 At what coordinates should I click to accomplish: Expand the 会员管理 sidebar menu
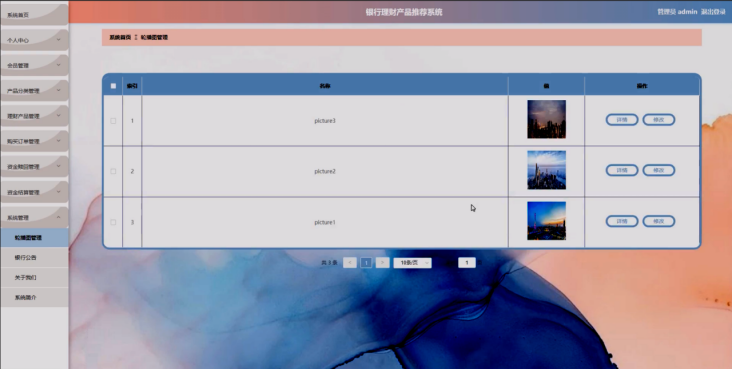point(34,65)
